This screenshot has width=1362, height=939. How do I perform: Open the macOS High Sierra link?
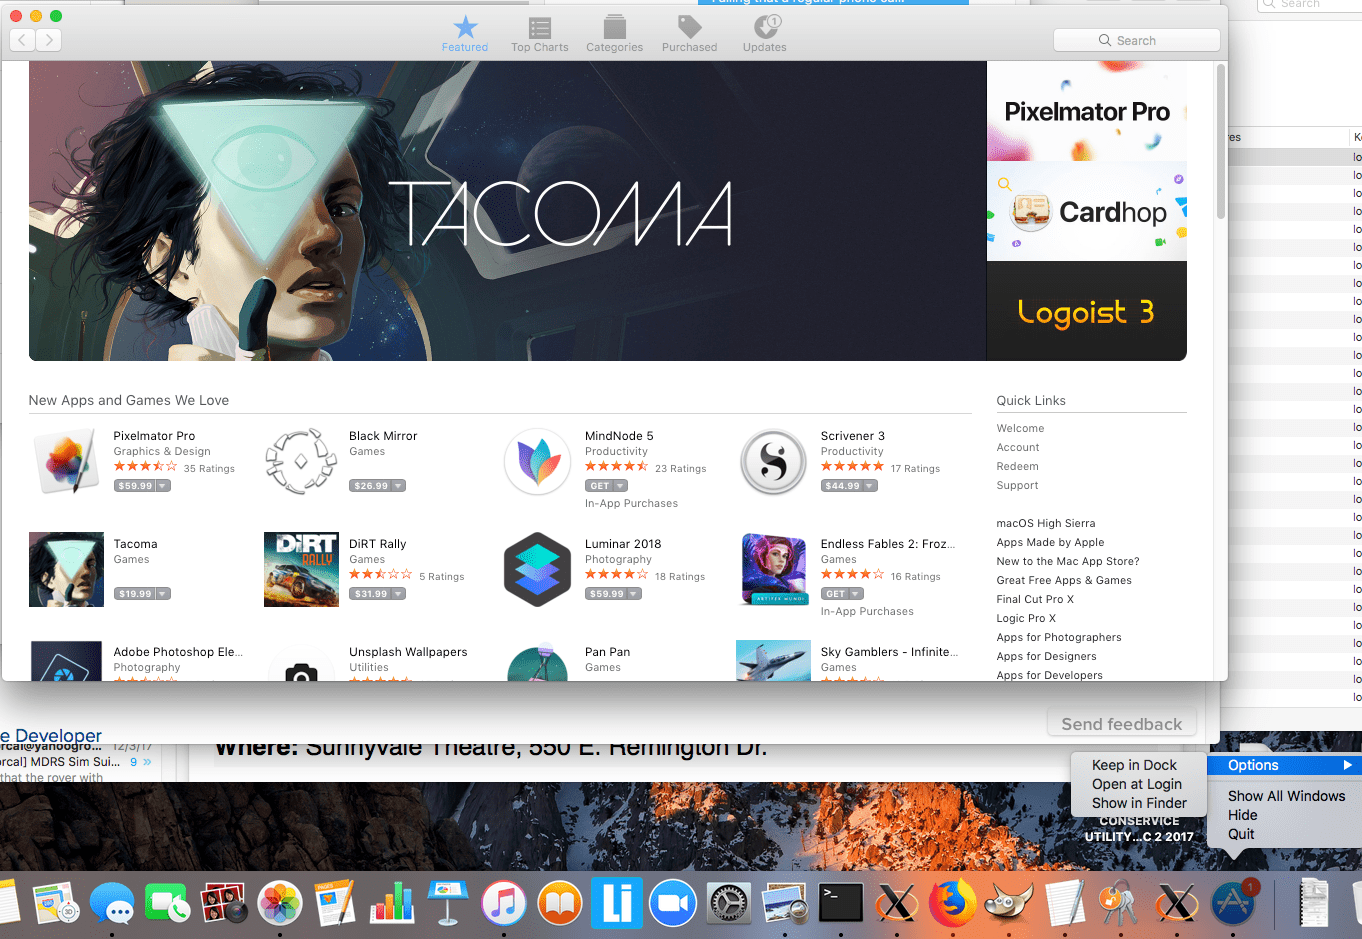coord(1046,523)
